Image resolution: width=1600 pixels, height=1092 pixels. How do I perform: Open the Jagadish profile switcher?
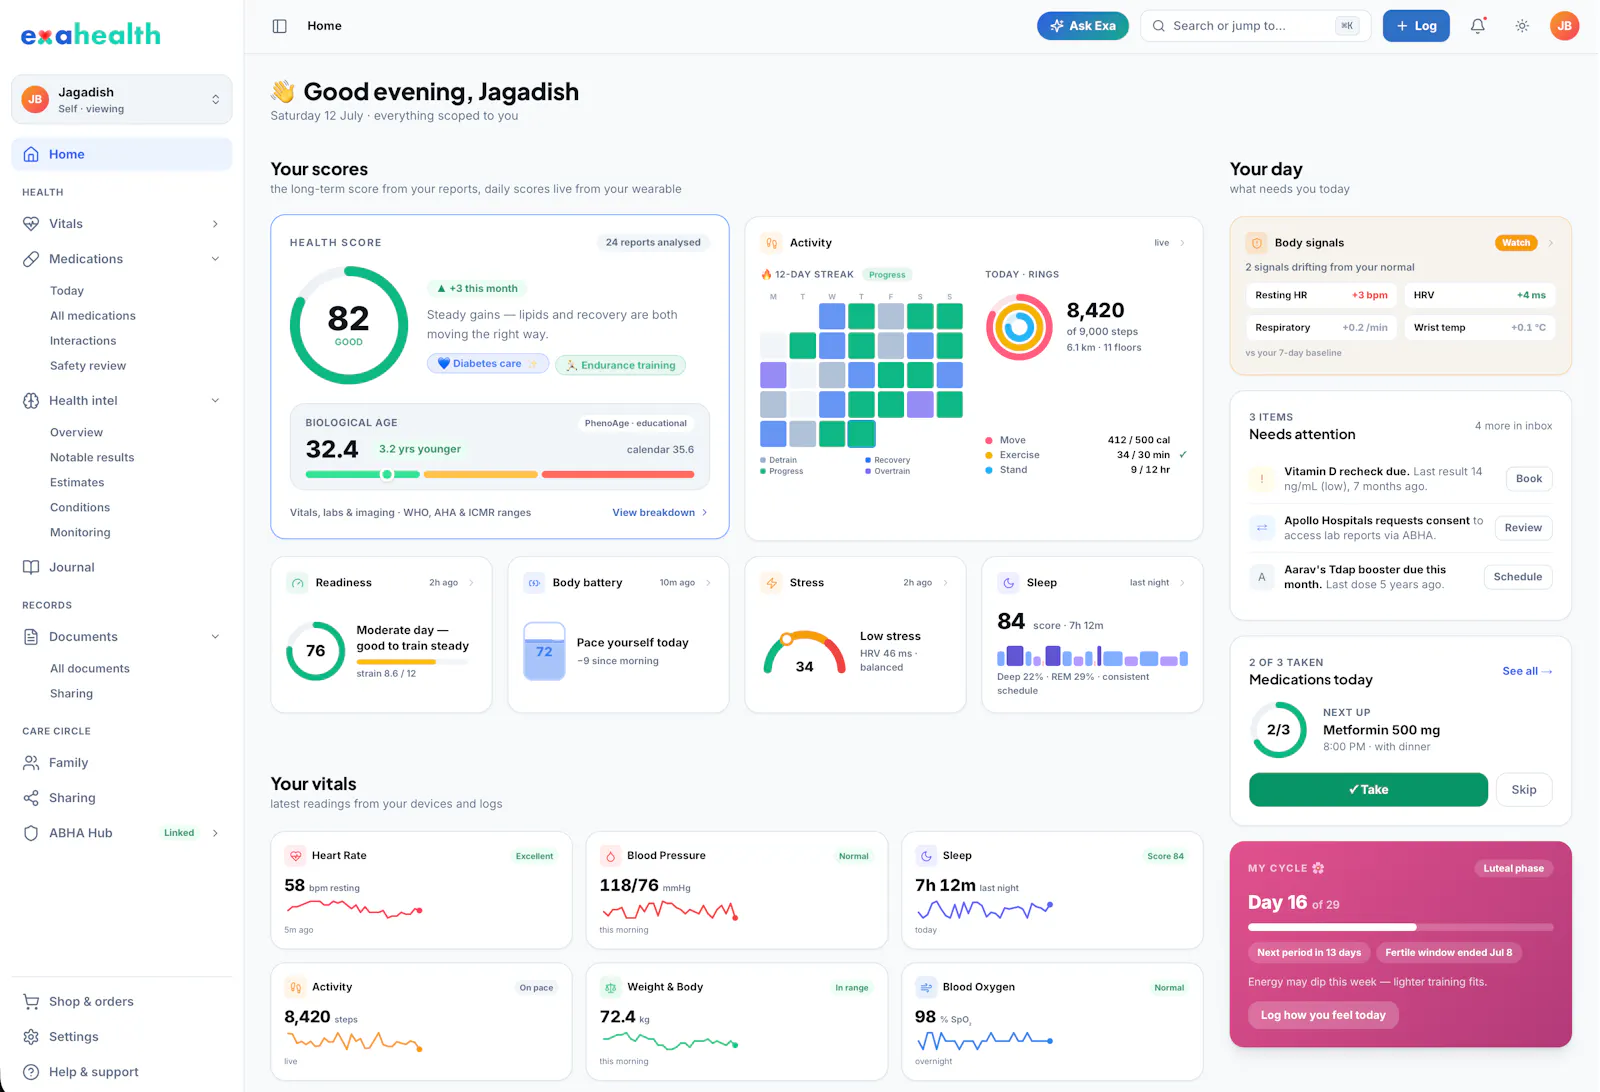(x=122, y=100)
